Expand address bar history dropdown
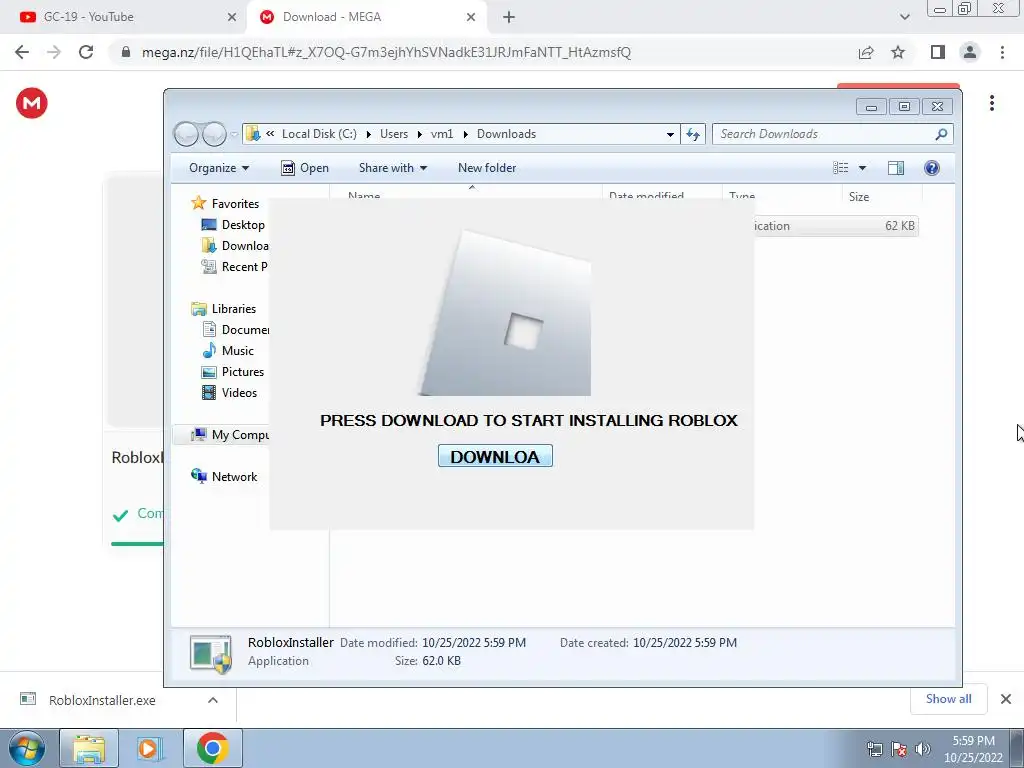The height and width of the screenshot is (768, 1024). [670, 134]
